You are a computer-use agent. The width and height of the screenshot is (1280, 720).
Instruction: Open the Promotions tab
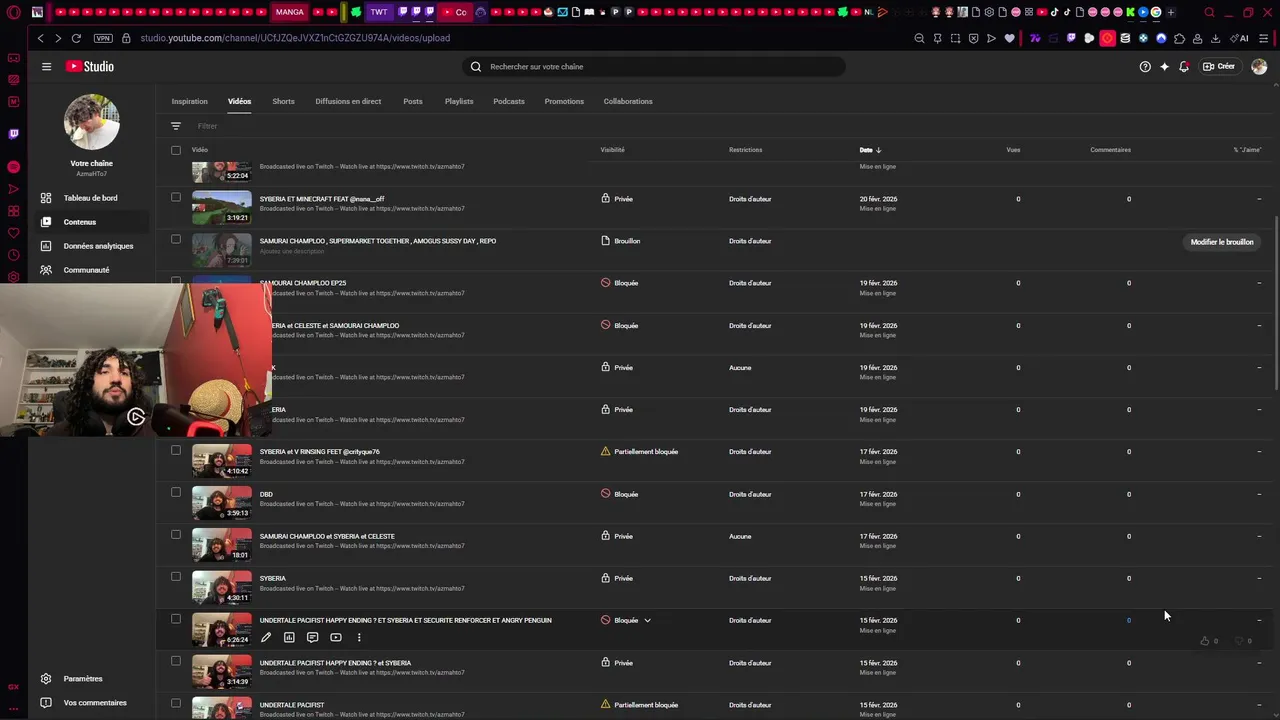pyautogui.click(x=564, y=101)
